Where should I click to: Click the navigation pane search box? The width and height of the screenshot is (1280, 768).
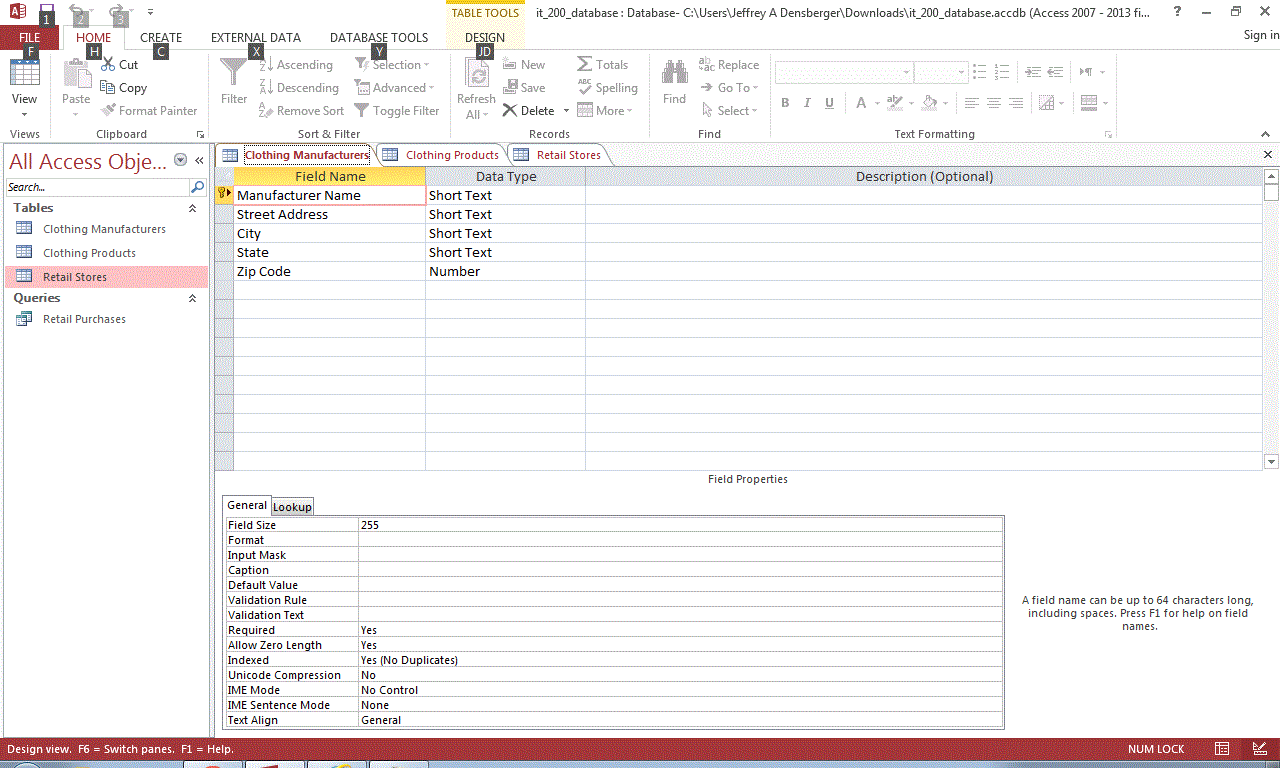95,187
